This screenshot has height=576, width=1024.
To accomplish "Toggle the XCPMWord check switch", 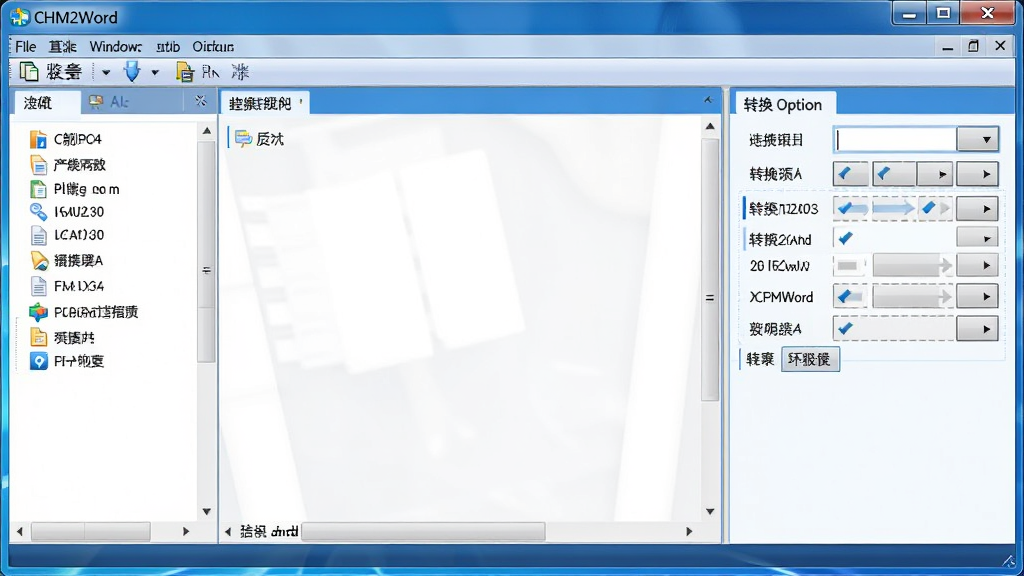I will (850, 297).
